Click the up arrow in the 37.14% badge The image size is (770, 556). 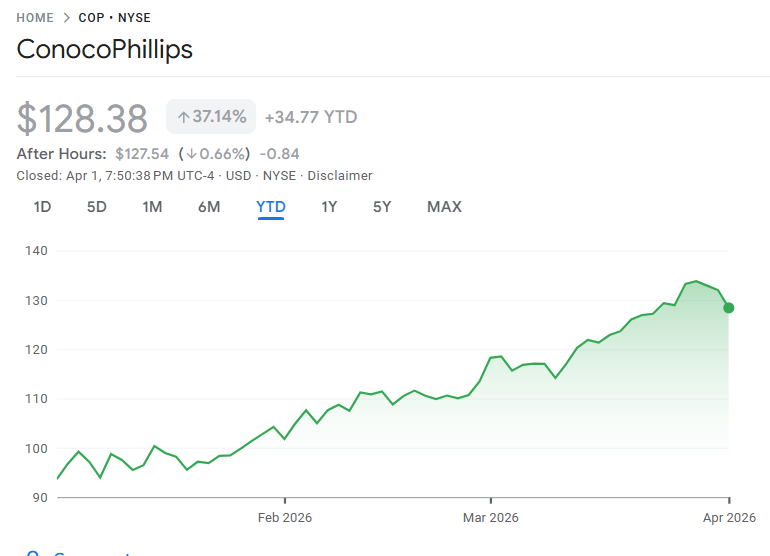(x=183, y=117)
